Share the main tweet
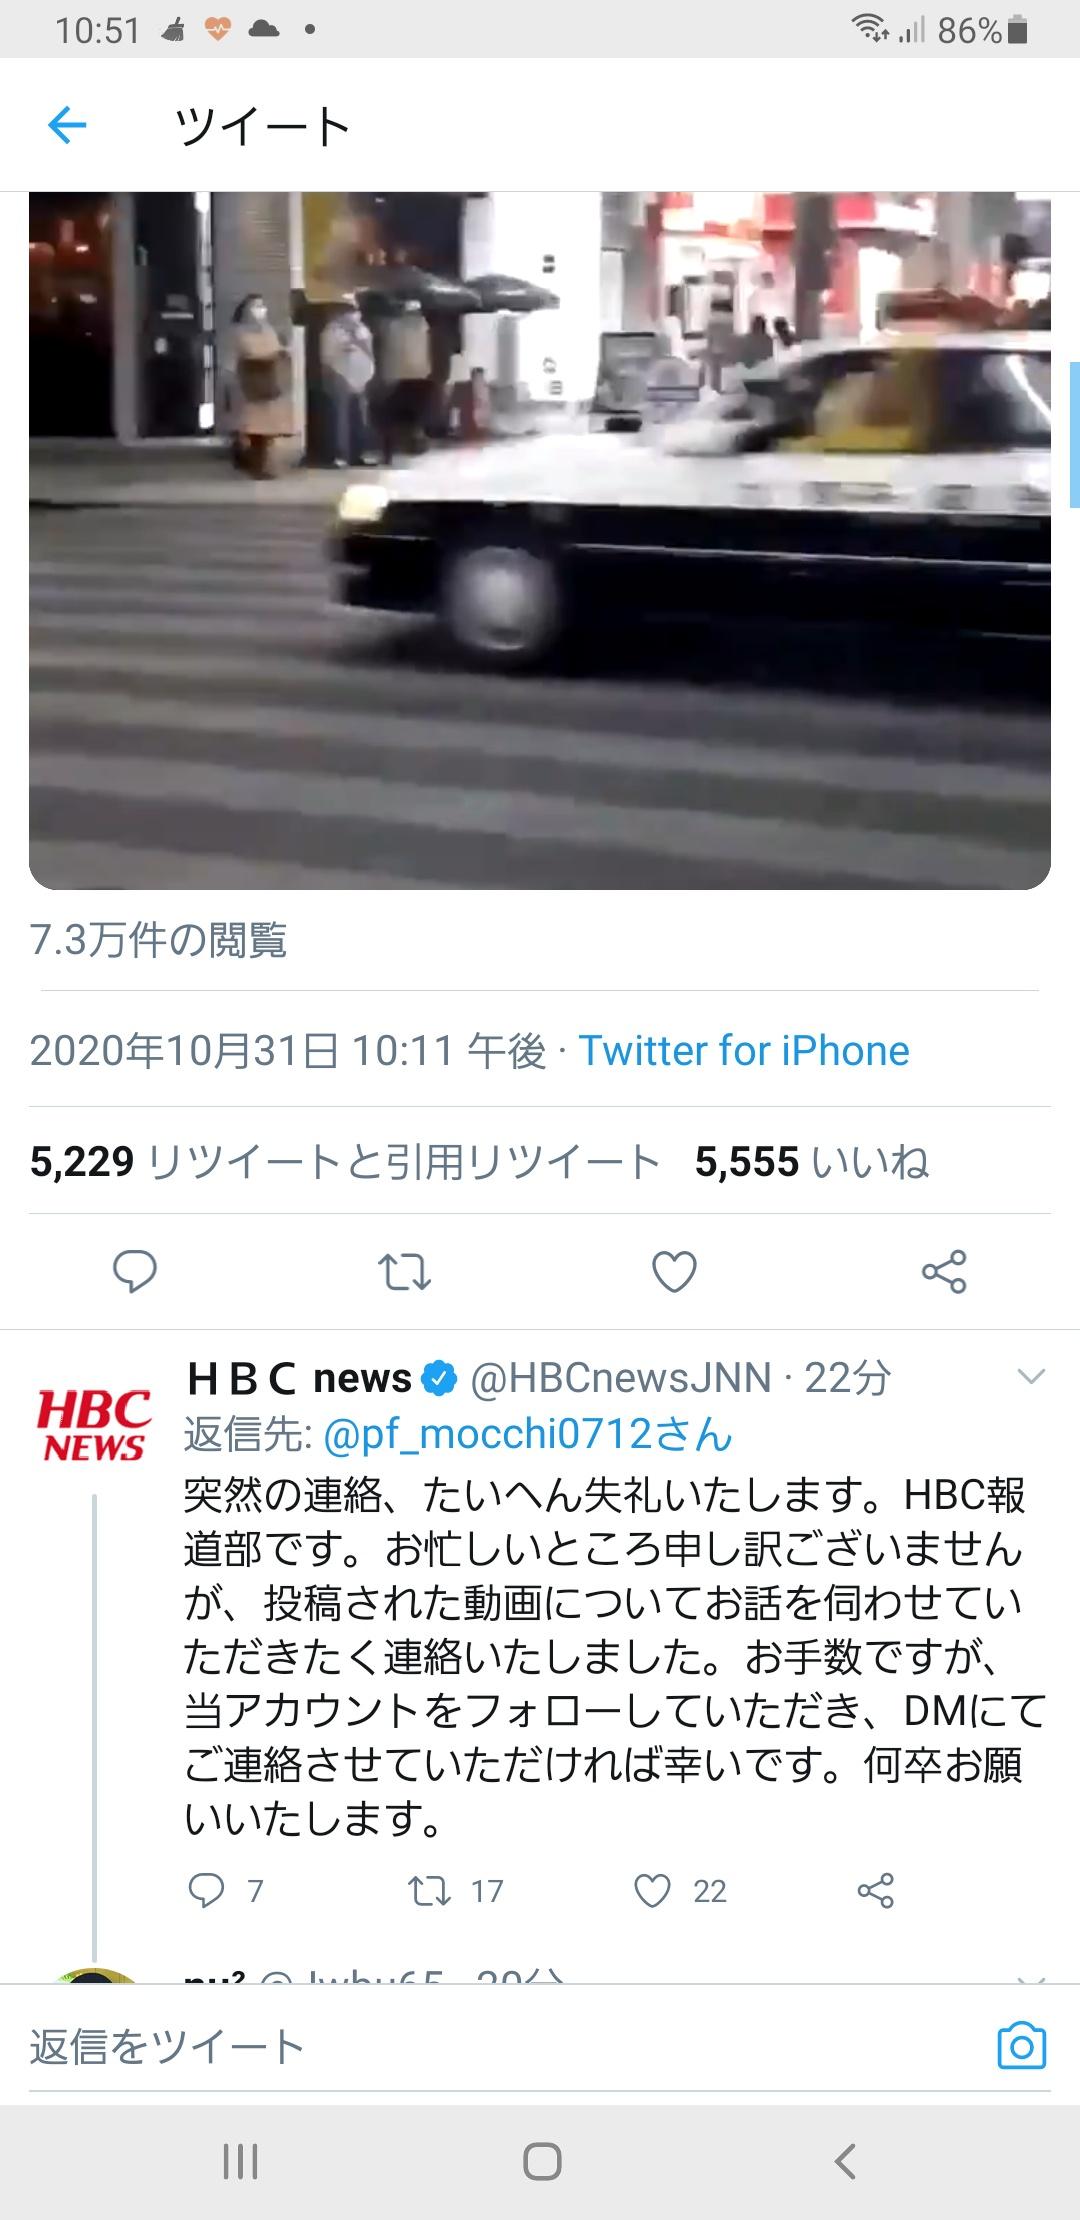 [x=944, y=1271]
